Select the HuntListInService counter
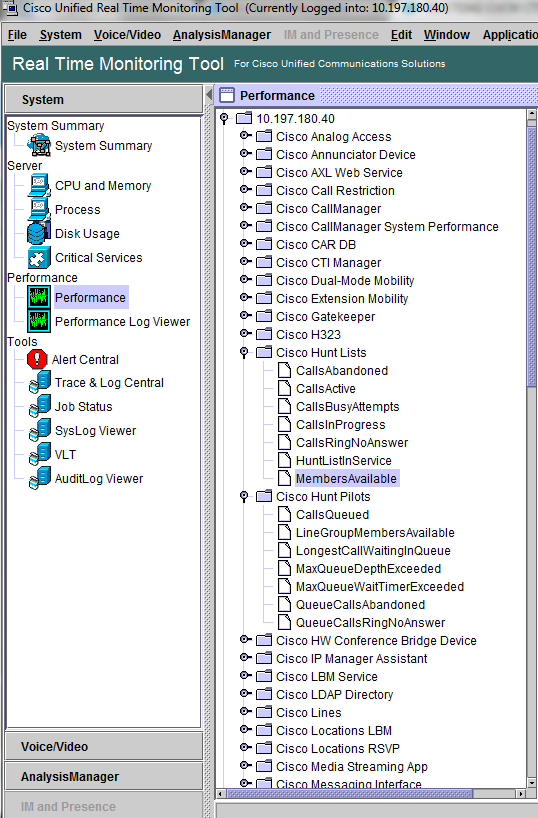Viewport: 538px width, 818px height. 343,461
